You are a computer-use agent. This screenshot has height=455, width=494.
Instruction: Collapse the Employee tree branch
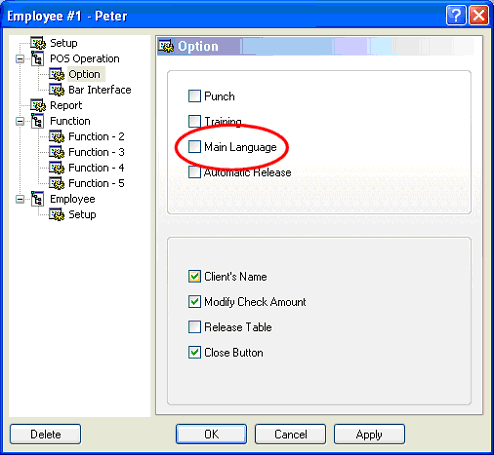pos(20,199)
